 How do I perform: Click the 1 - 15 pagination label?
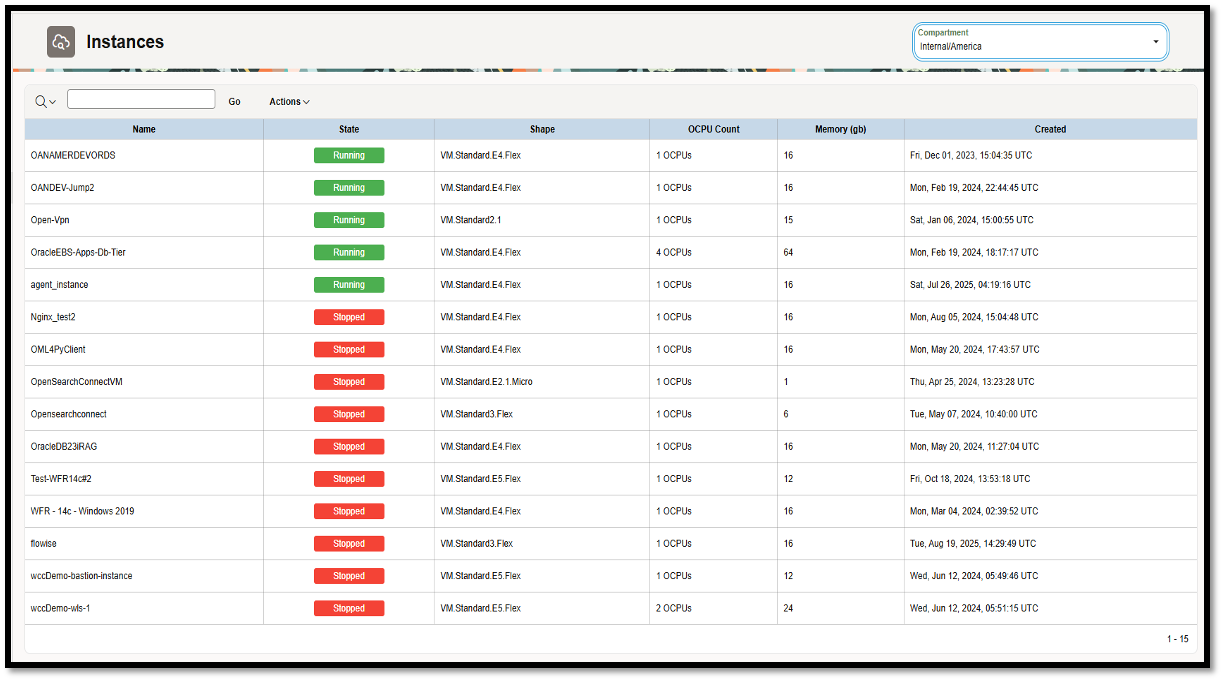(1177, 638)
